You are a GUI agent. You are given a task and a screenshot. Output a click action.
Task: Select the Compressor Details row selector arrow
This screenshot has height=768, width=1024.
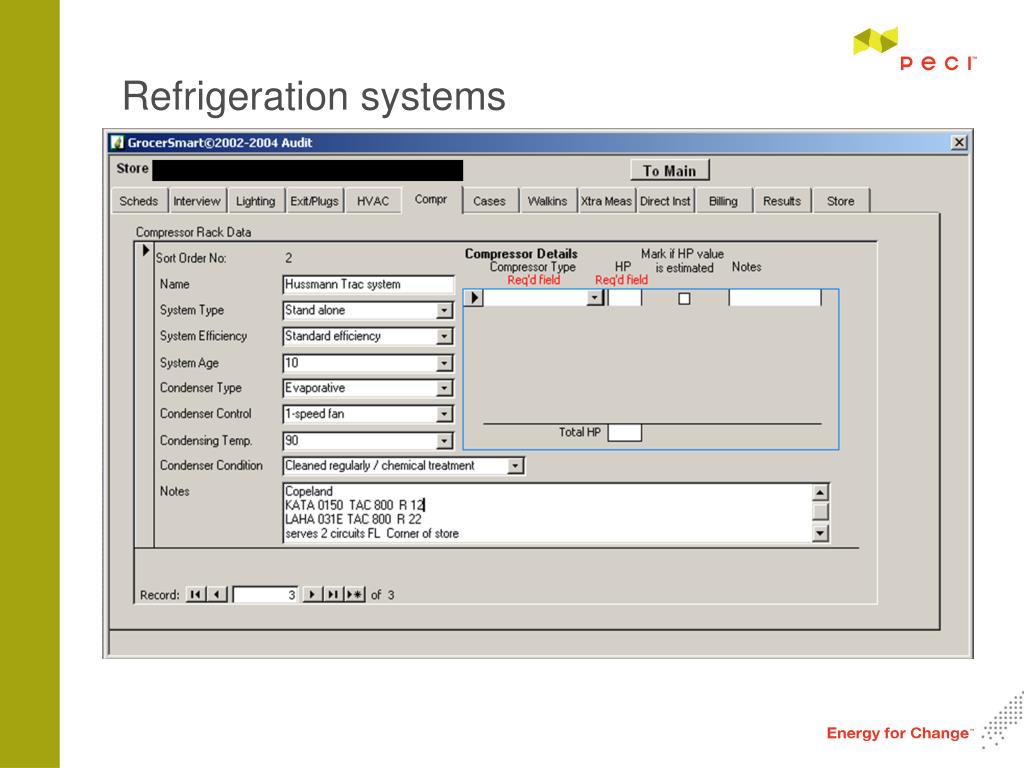click(474, 298)
